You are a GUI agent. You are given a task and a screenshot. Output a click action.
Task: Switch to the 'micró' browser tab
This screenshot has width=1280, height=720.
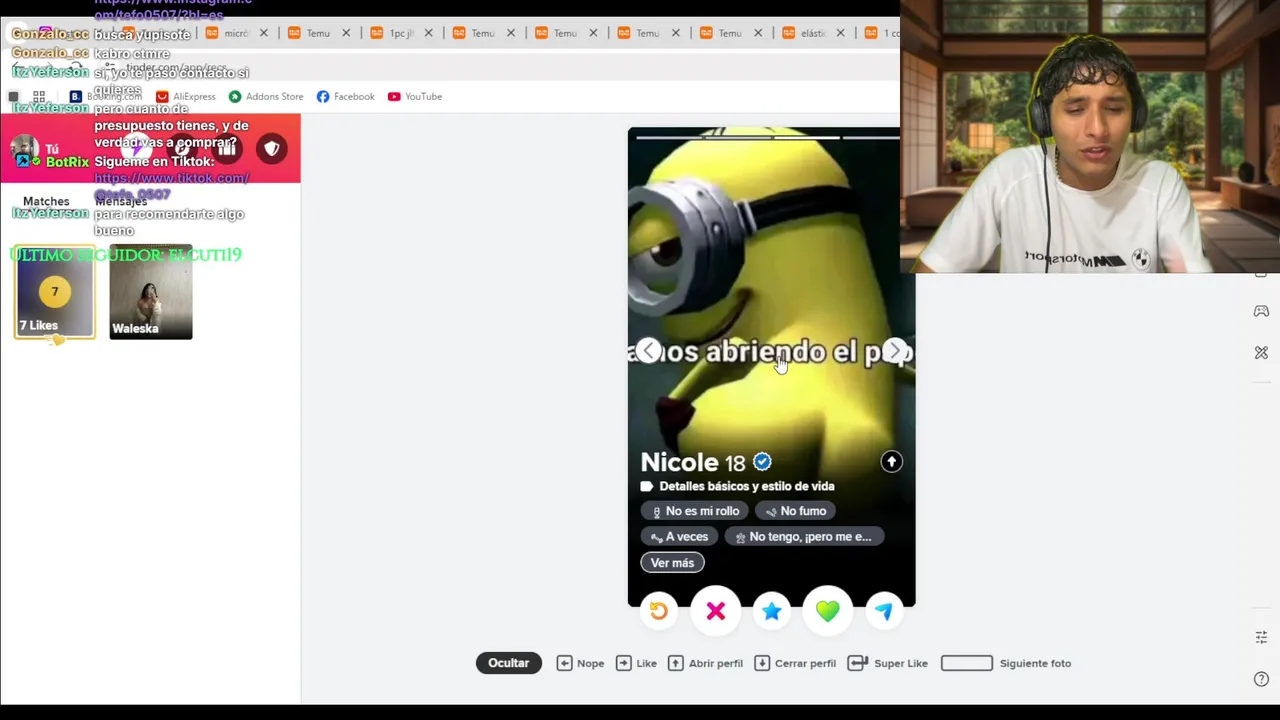point(236,33)
